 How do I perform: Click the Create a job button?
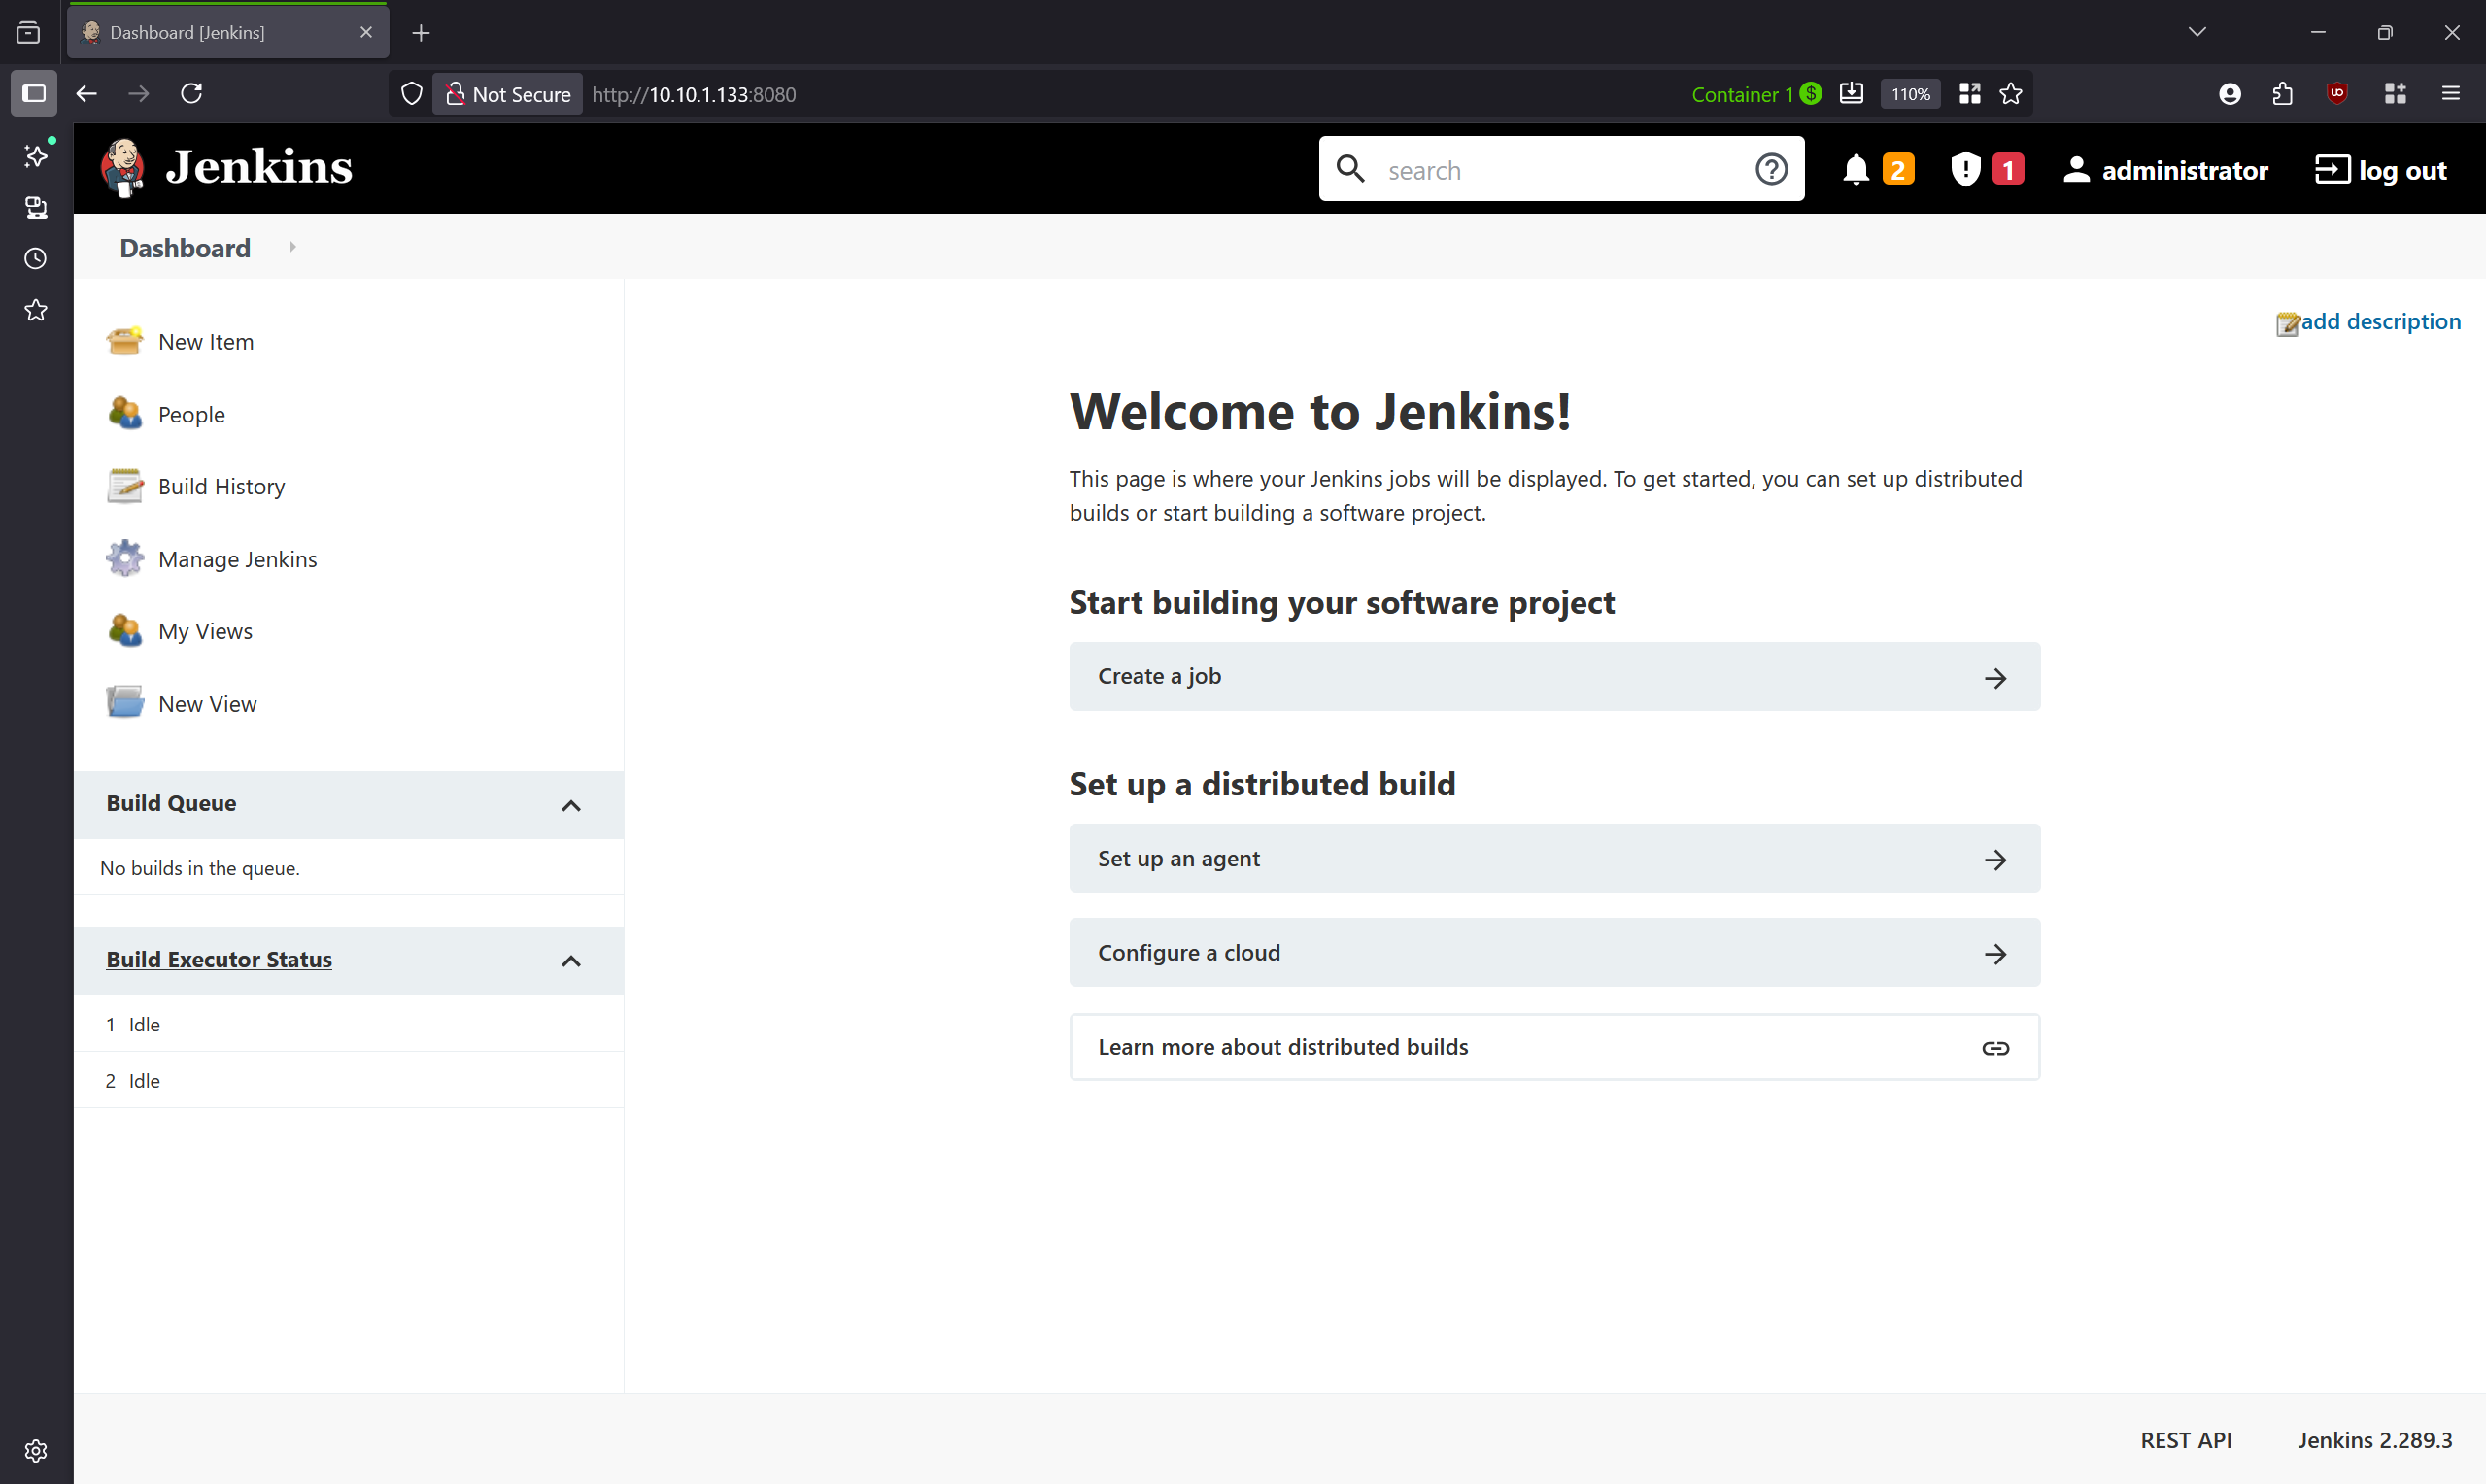[x=1553, y=677]
